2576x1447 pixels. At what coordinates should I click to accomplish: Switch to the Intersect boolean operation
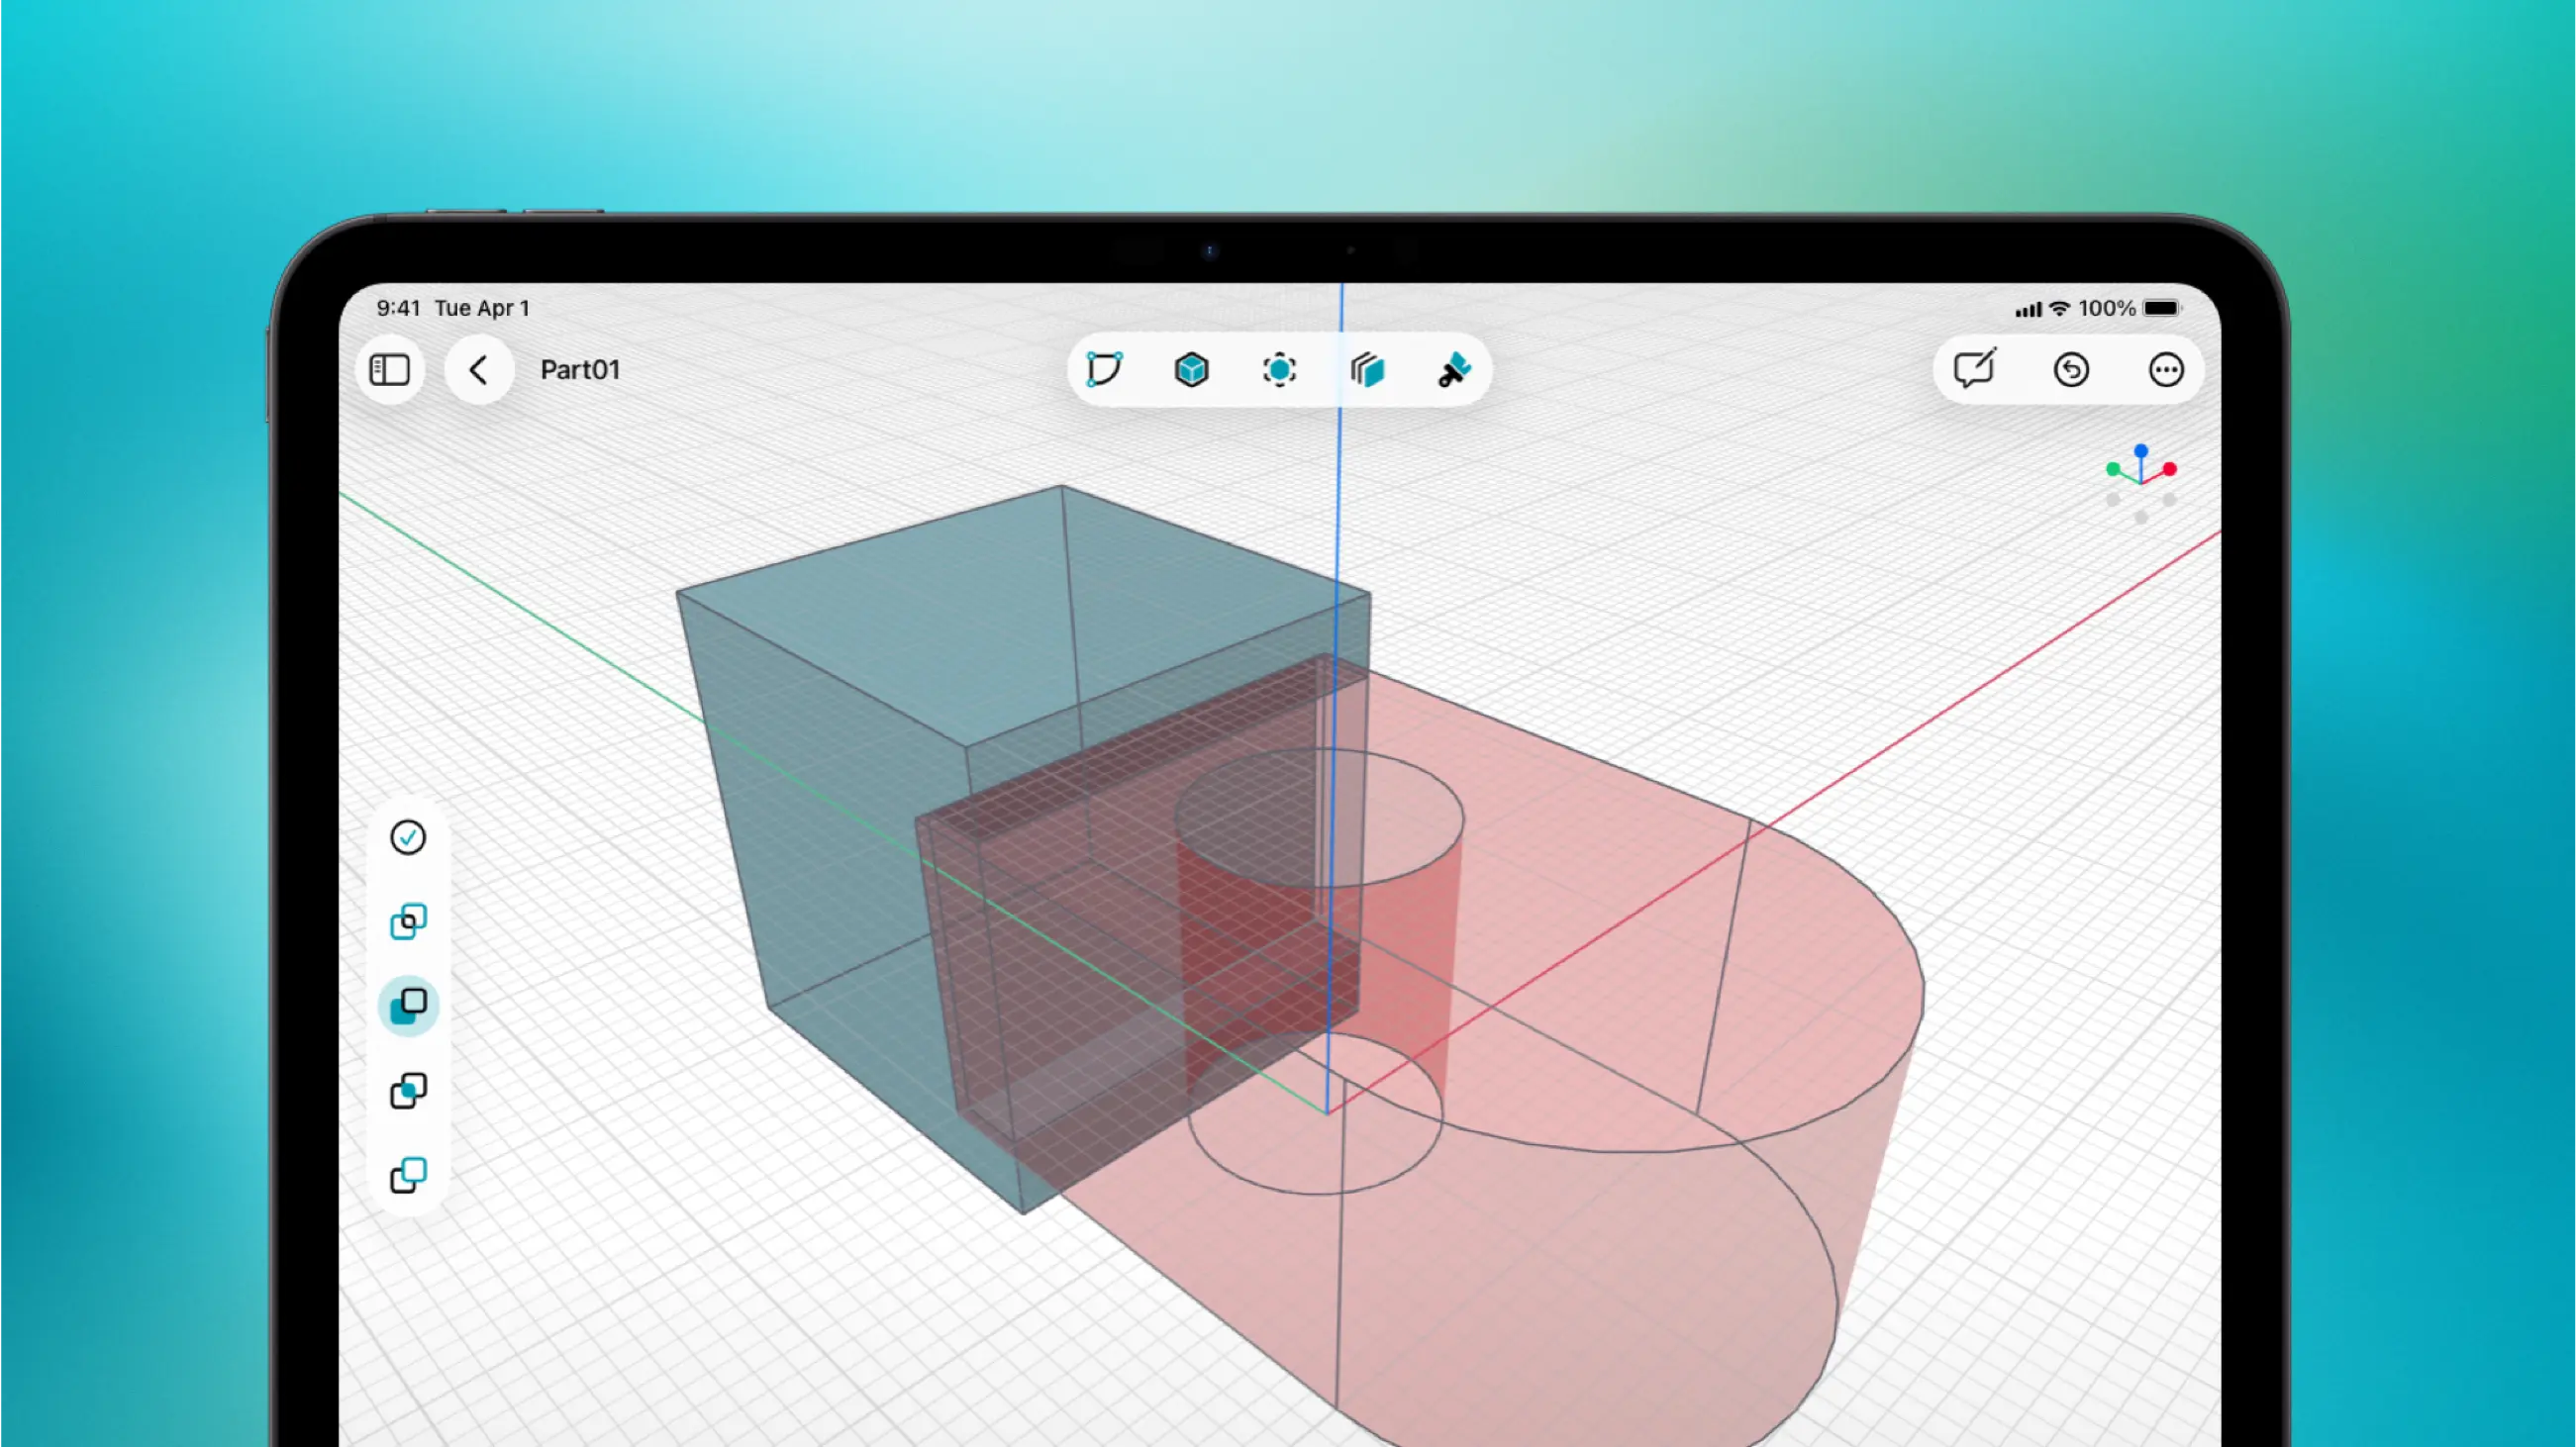(408, 1090)
